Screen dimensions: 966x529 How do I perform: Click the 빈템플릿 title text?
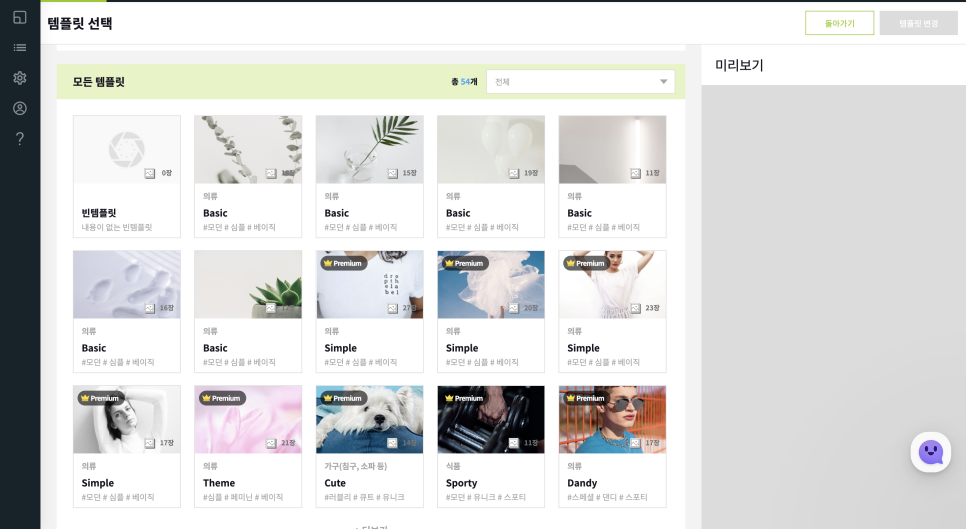[x=99, y=213]
